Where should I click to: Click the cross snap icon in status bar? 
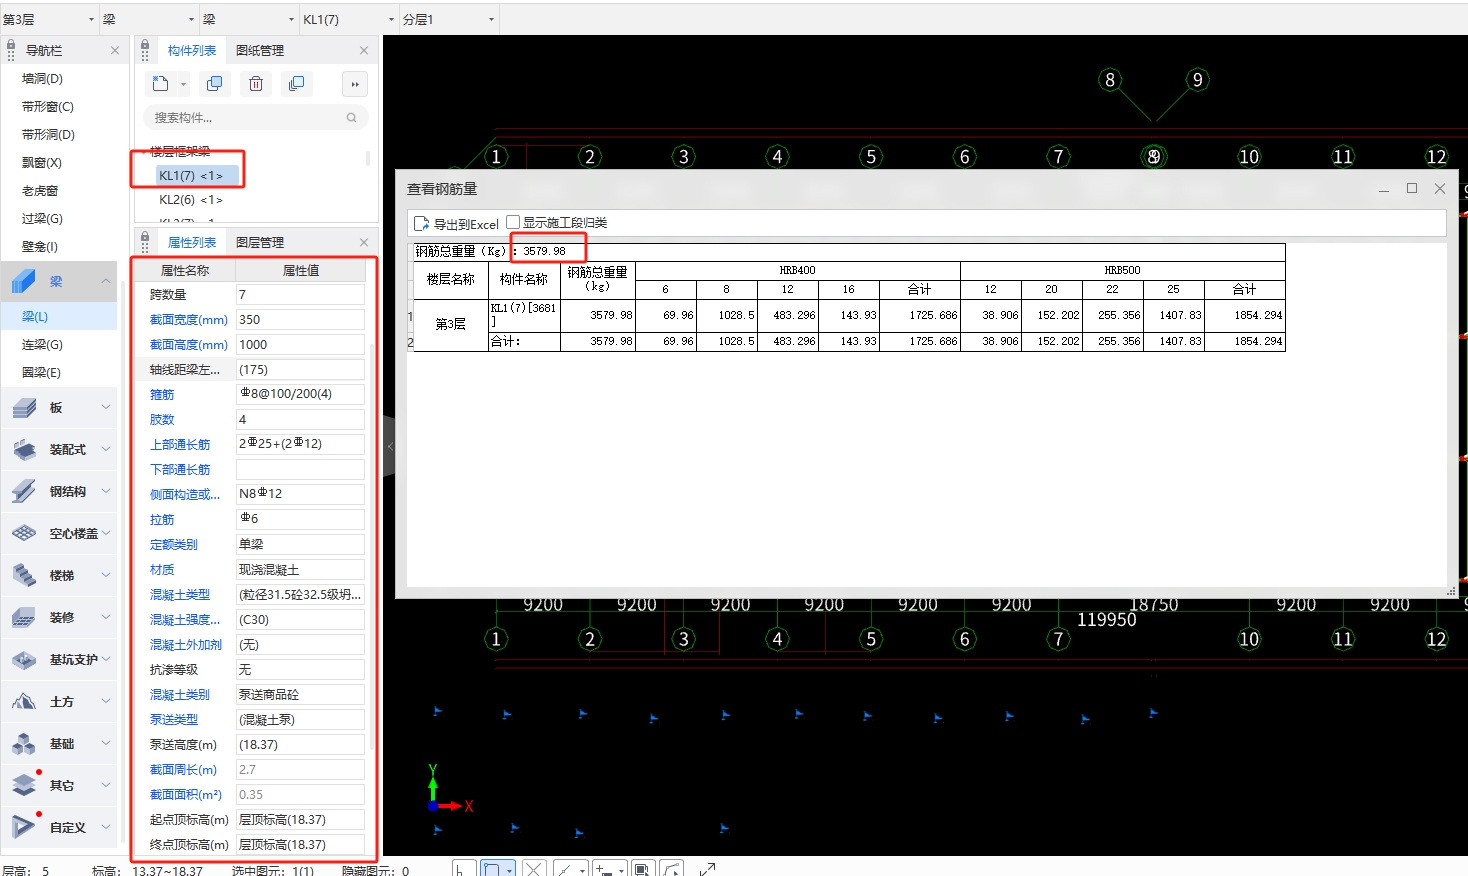[534, 869]
